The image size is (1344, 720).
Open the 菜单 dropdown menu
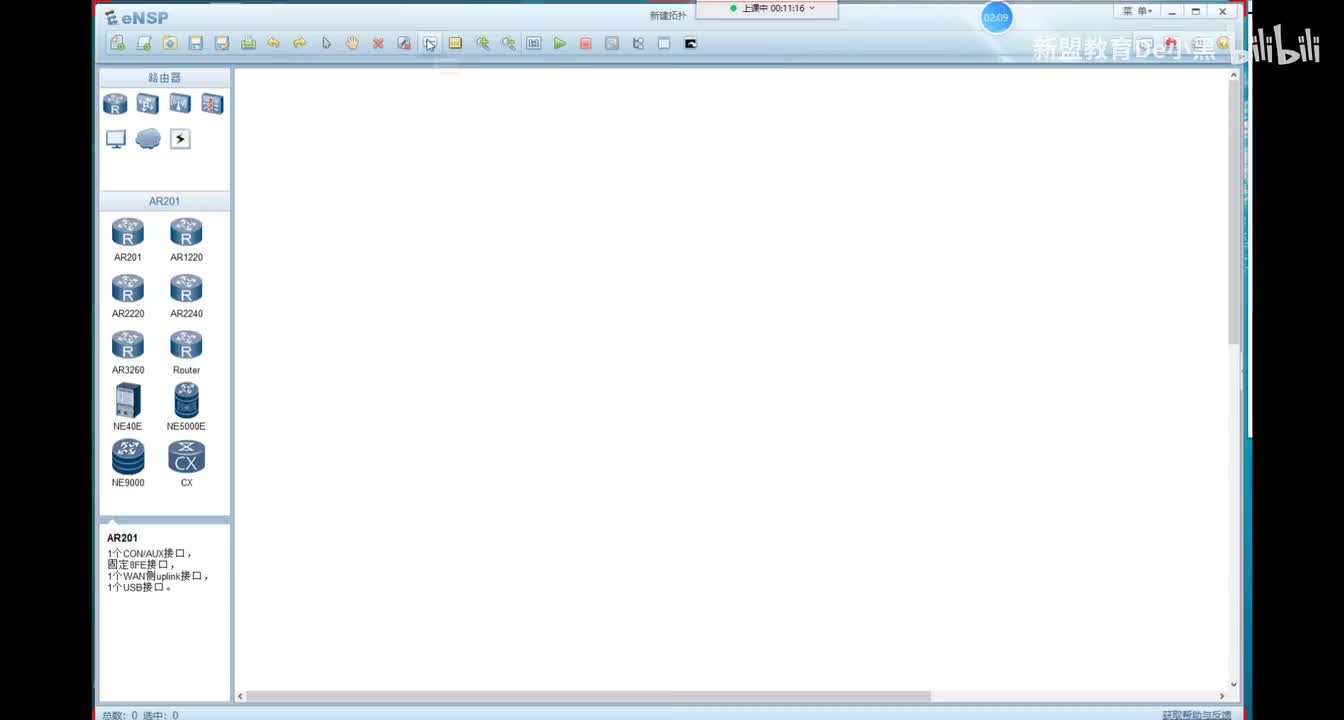pos(1138,11)
